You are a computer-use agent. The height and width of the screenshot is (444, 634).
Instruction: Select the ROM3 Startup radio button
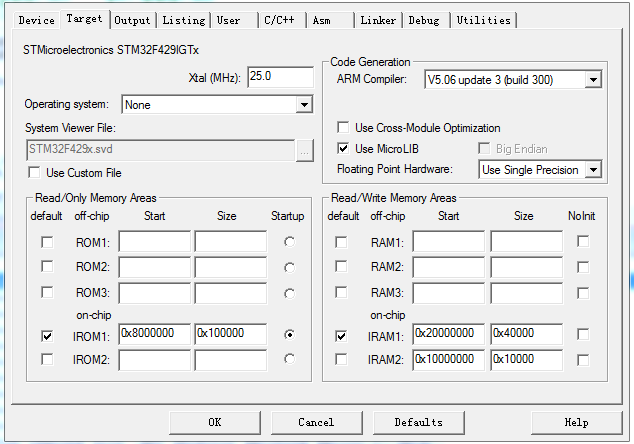click(x=290, y=294)
